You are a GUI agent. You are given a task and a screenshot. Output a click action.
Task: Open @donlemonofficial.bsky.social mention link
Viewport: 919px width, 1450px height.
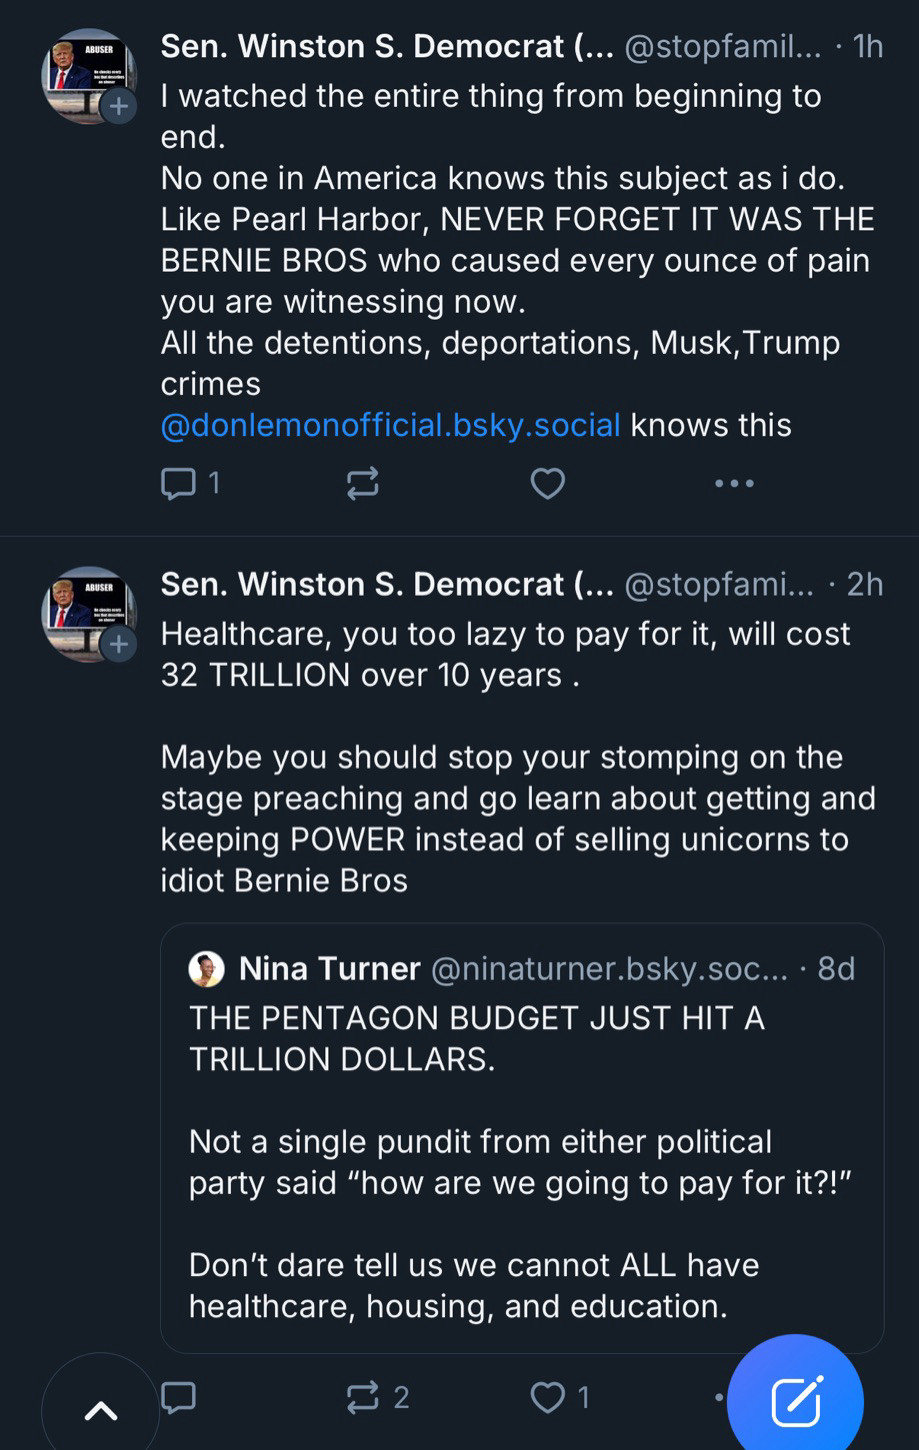point(390,425)
